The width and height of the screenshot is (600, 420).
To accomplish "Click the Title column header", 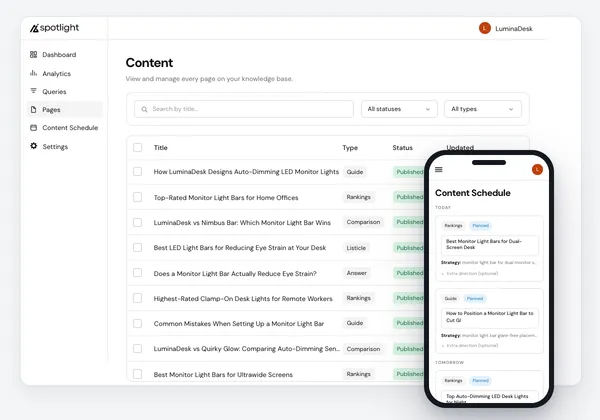I will (x=161, y=148).
